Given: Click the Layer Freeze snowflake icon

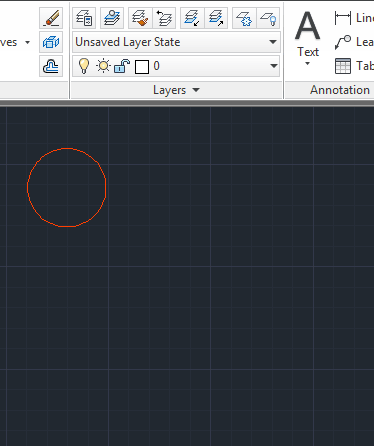Looking at the screenshot, I should click(x=244, y=18).
